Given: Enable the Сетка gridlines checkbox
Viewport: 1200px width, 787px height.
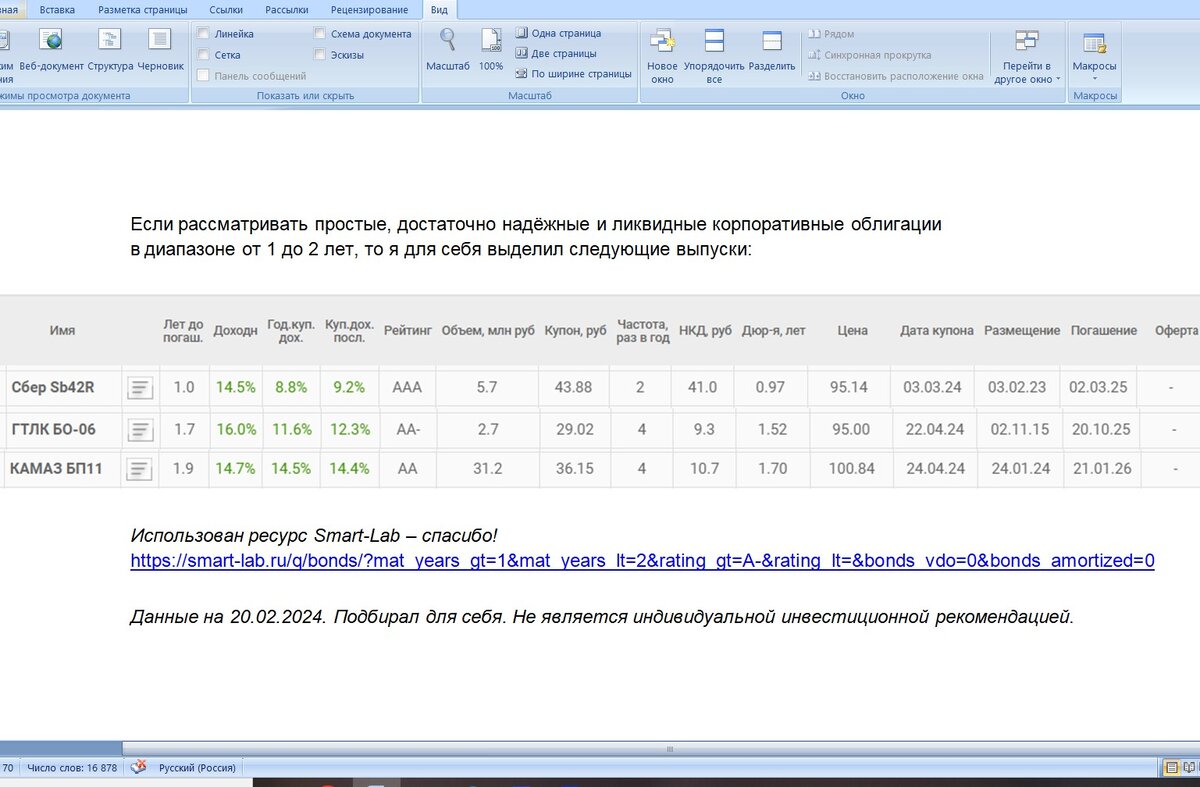Looking at the screenshot, I should (204, 54).
